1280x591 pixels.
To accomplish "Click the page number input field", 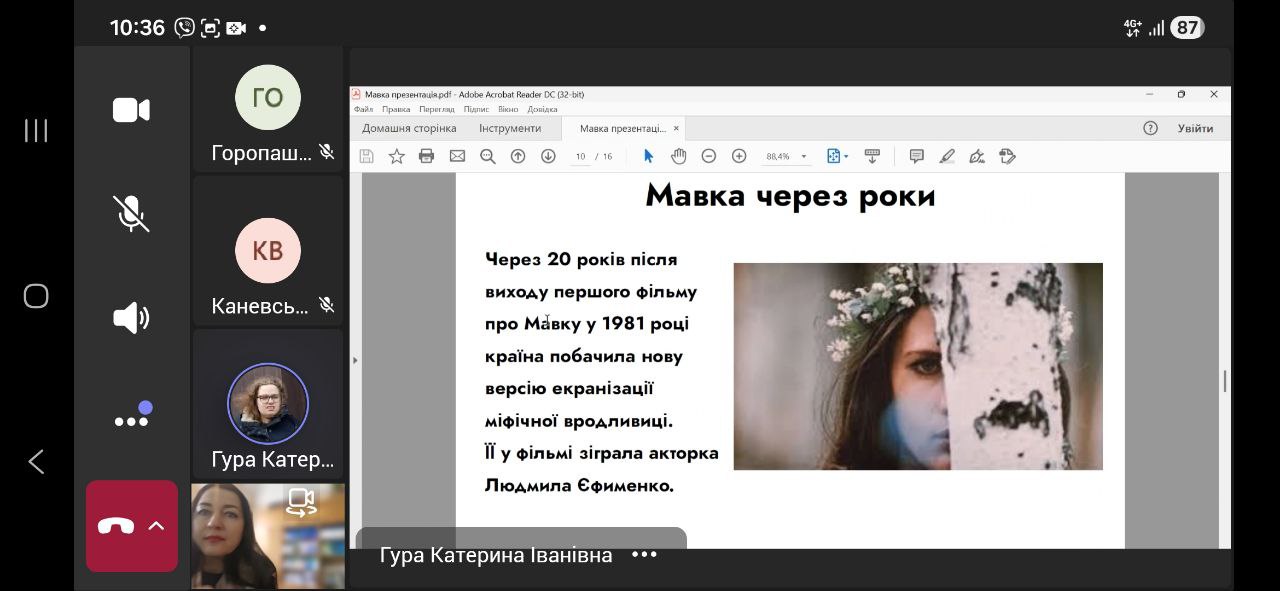I will click(580, 157).
